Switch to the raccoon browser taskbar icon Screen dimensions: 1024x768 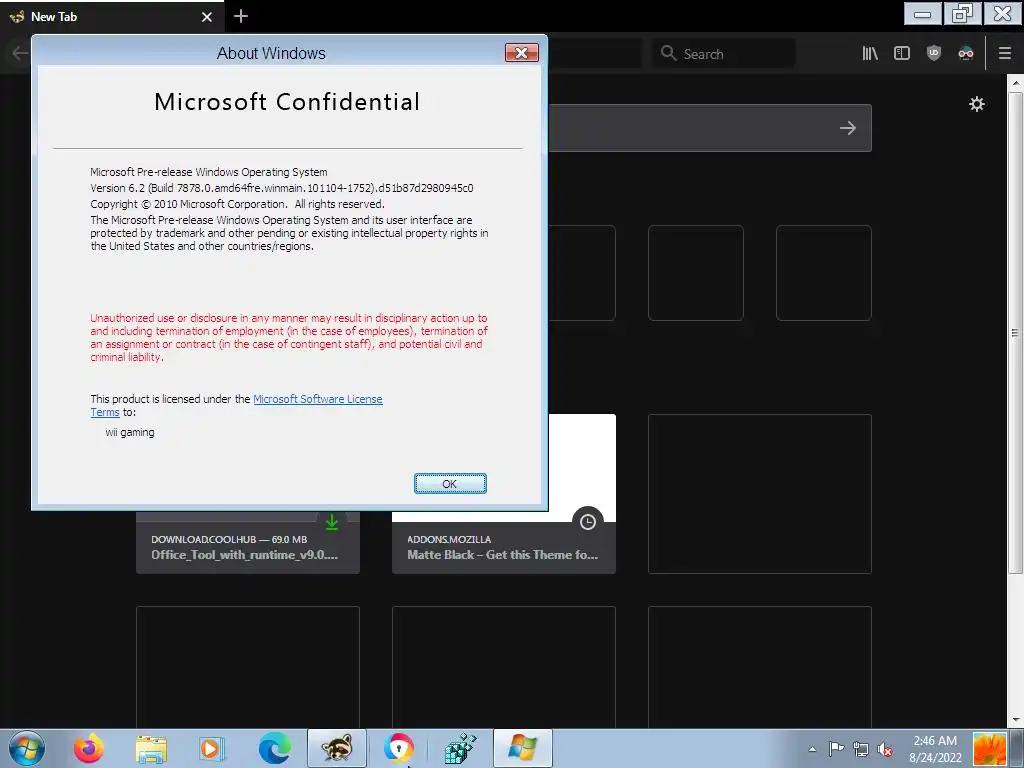coord(337,748)
